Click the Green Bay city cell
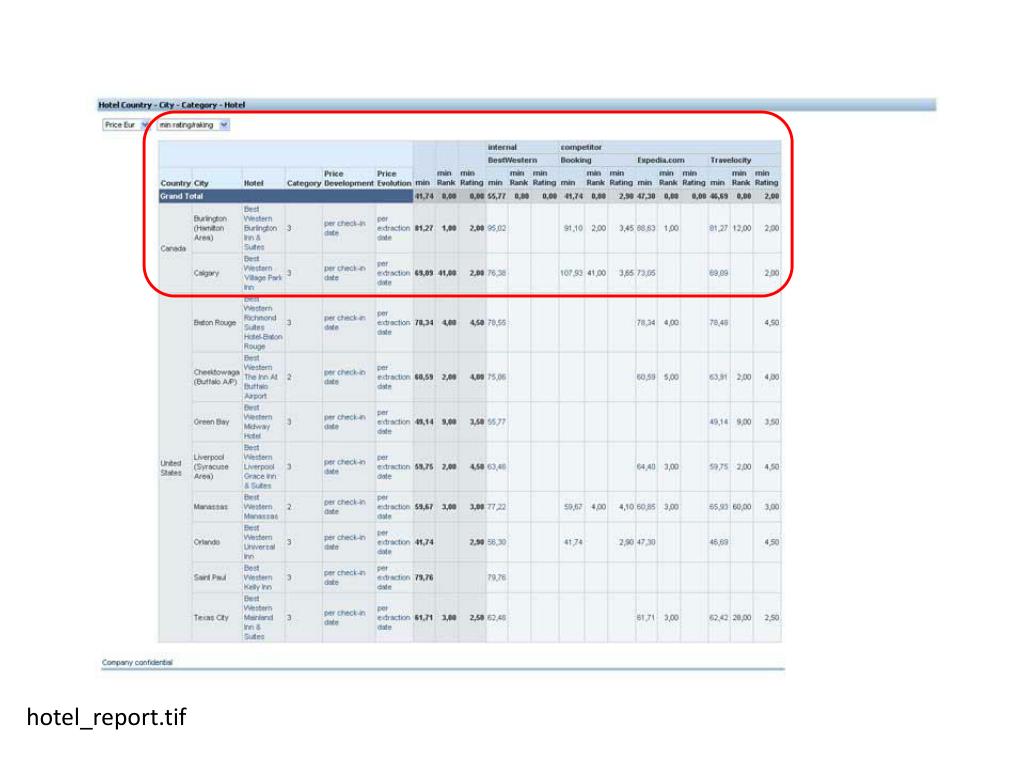The image size is (1024, 768). click(x=211, y=422)
